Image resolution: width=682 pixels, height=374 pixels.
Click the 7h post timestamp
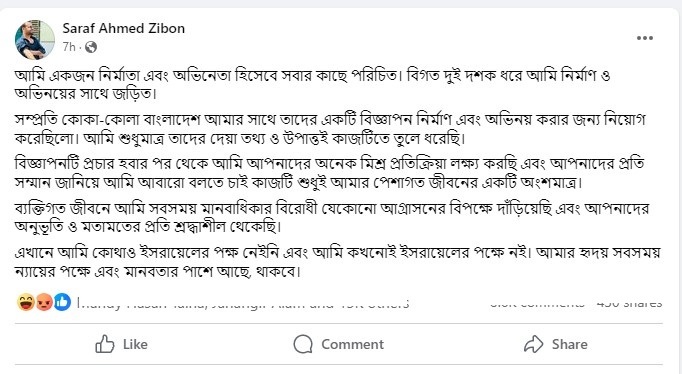coord(69,47)
